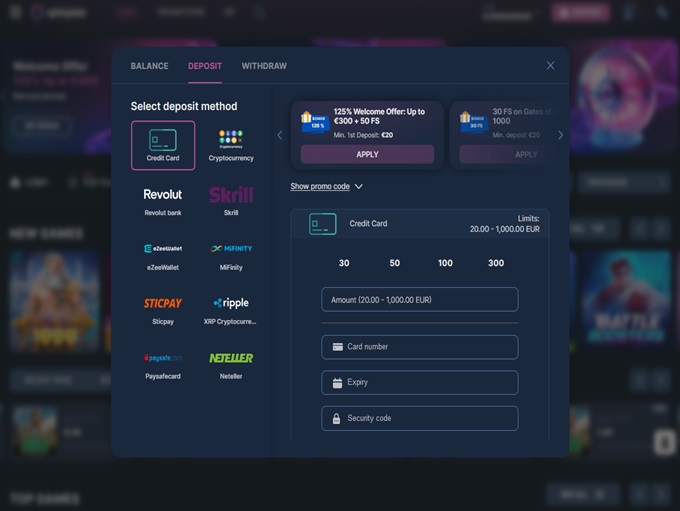The height and width of the screenshot is (511, 680).
Task: Select the 300 preset amount
Action: (x=496, y=263)
